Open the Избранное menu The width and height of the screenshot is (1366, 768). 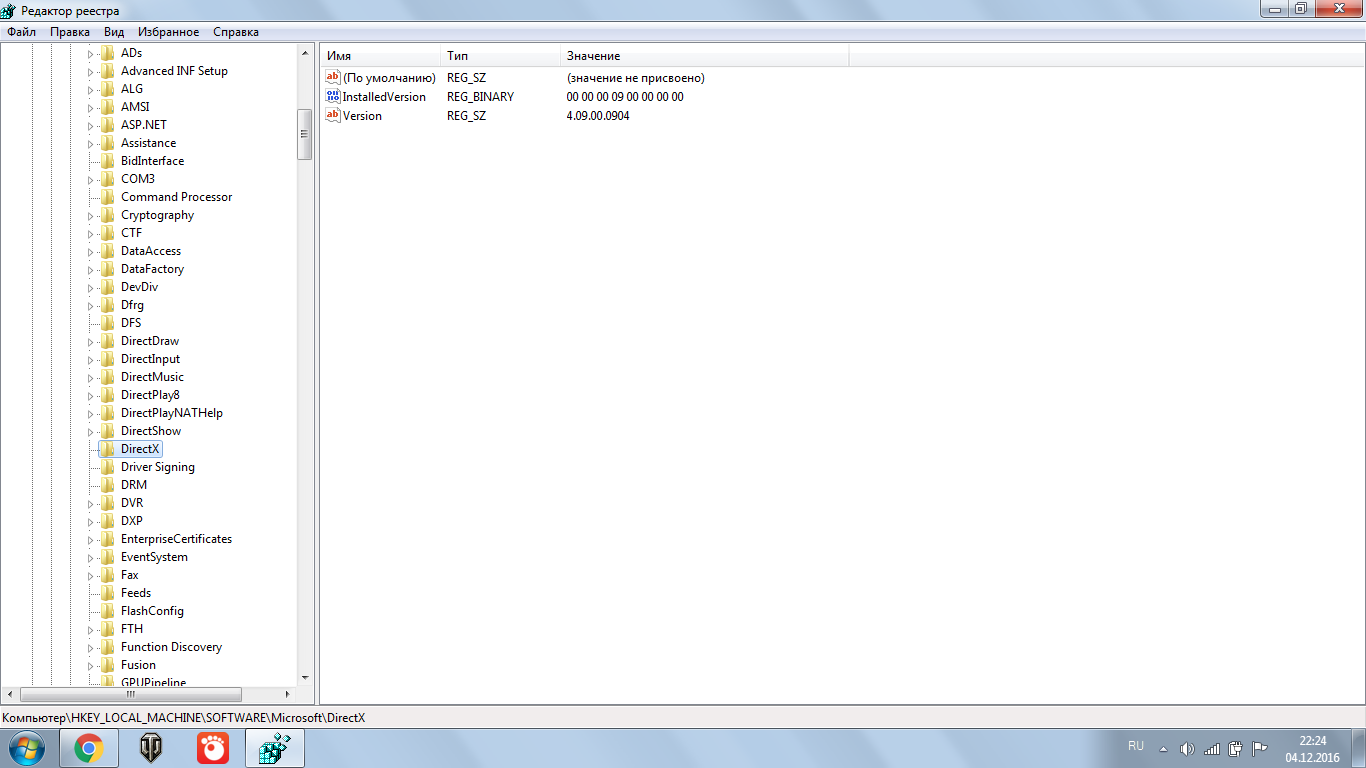pos(168,32)
